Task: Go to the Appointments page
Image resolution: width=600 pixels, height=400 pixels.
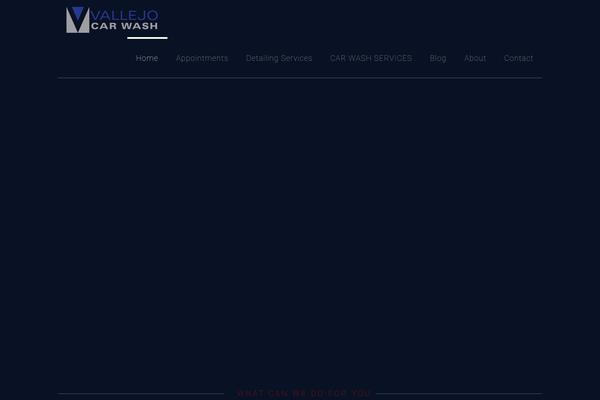Action: click(202, 58)
